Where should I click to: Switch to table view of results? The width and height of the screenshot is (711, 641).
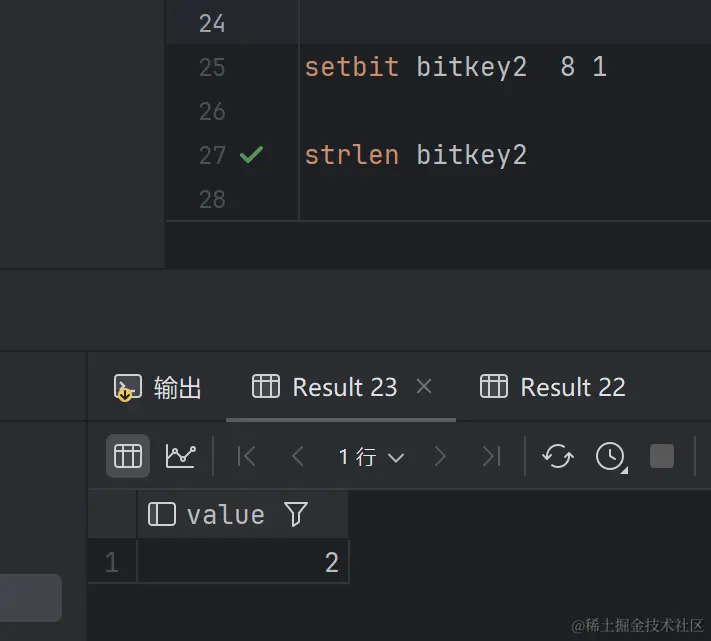click(127, 456)
